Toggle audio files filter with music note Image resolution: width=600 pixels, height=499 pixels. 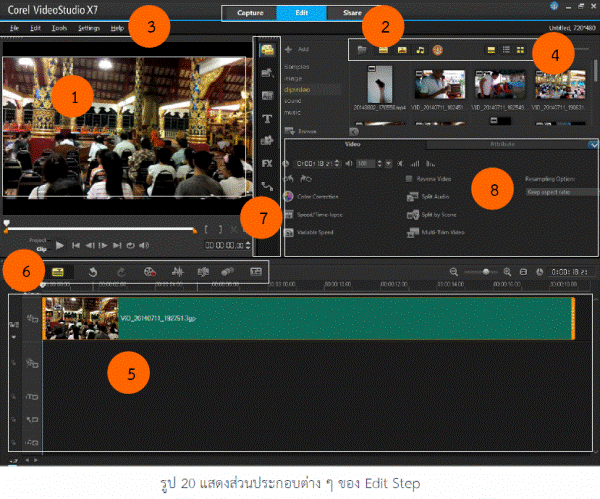click(420, 50)
